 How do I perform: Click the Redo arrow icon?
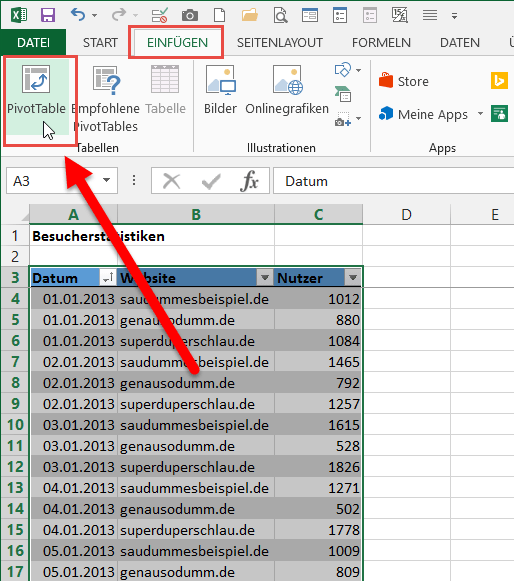pos(119,15)
